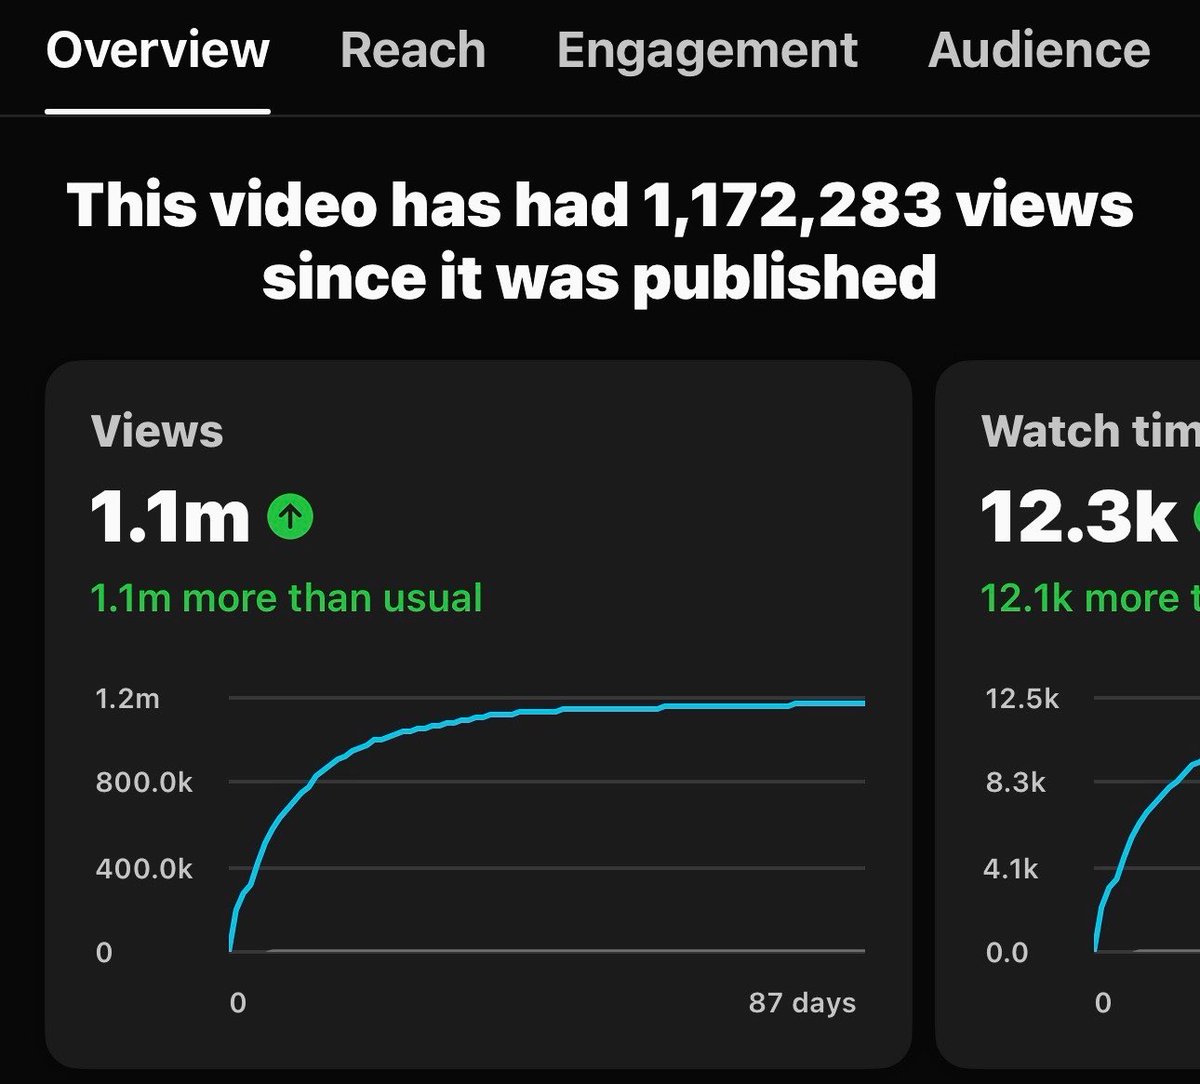The image size is (1200, 1084).
Task: Open the Reach tab
Action: point(413,50)
